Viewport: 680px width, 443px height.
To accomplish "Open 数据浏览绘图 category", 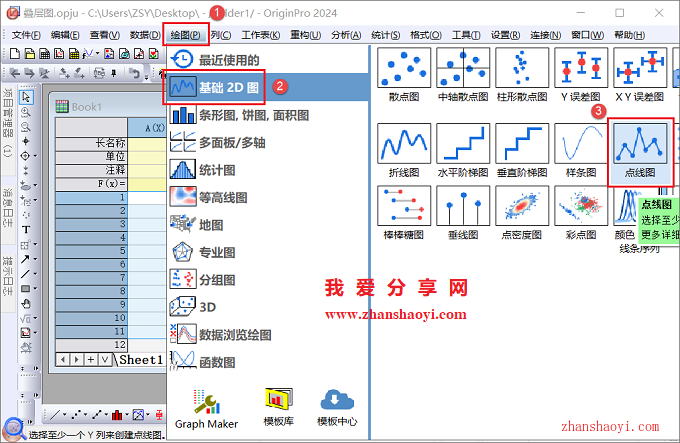I will [x=268, y=334].
